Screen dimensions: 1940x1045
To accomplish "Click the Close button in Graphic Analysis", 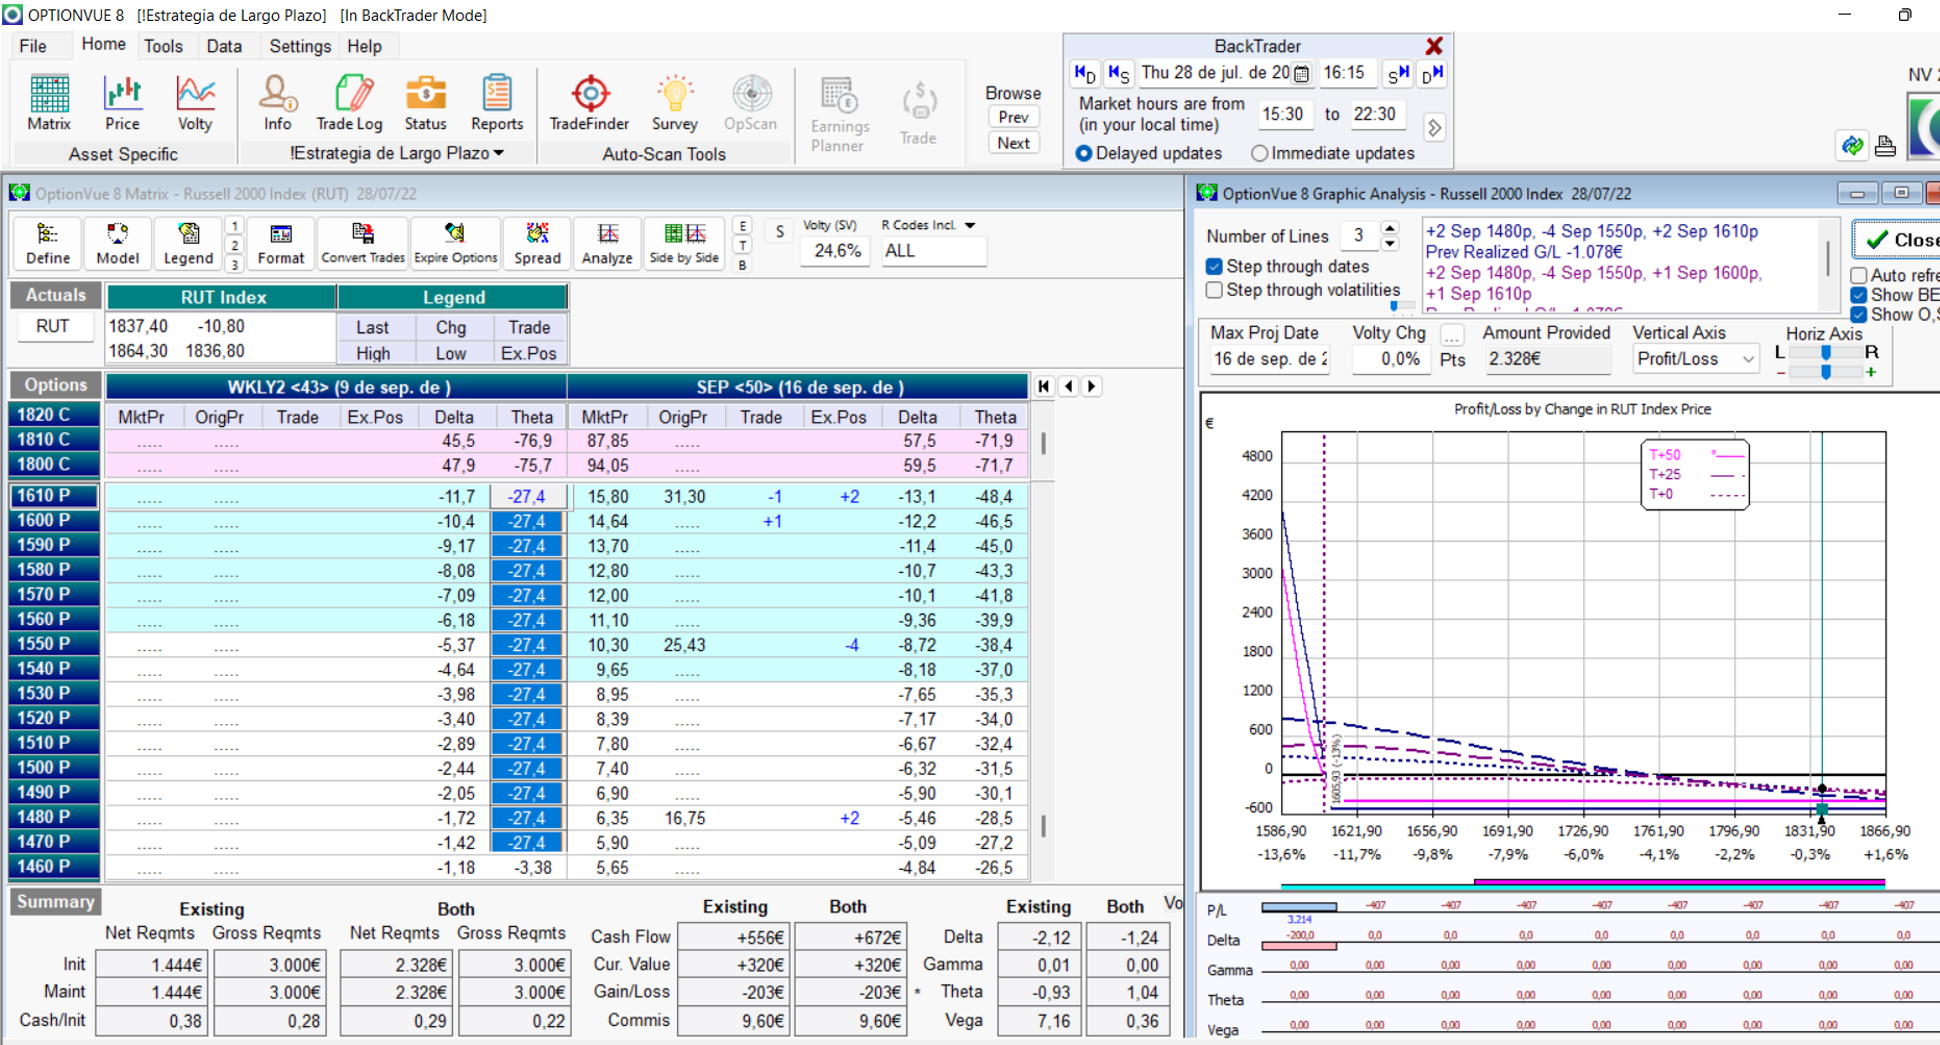I will [1897, 240].
